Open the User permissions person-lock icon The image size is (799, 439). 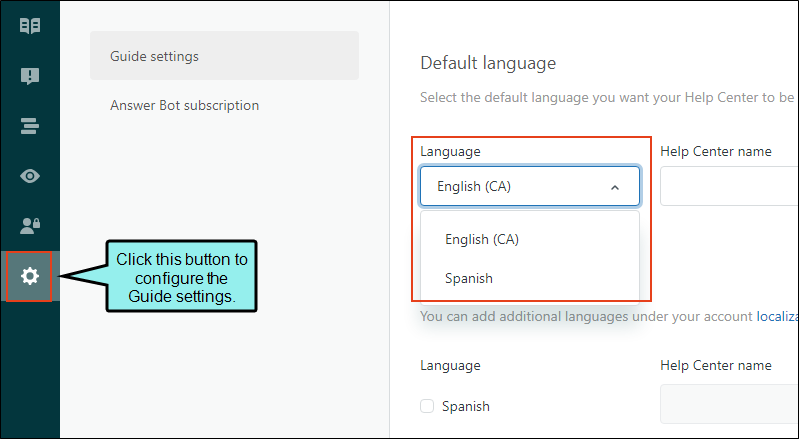[30, 226]
